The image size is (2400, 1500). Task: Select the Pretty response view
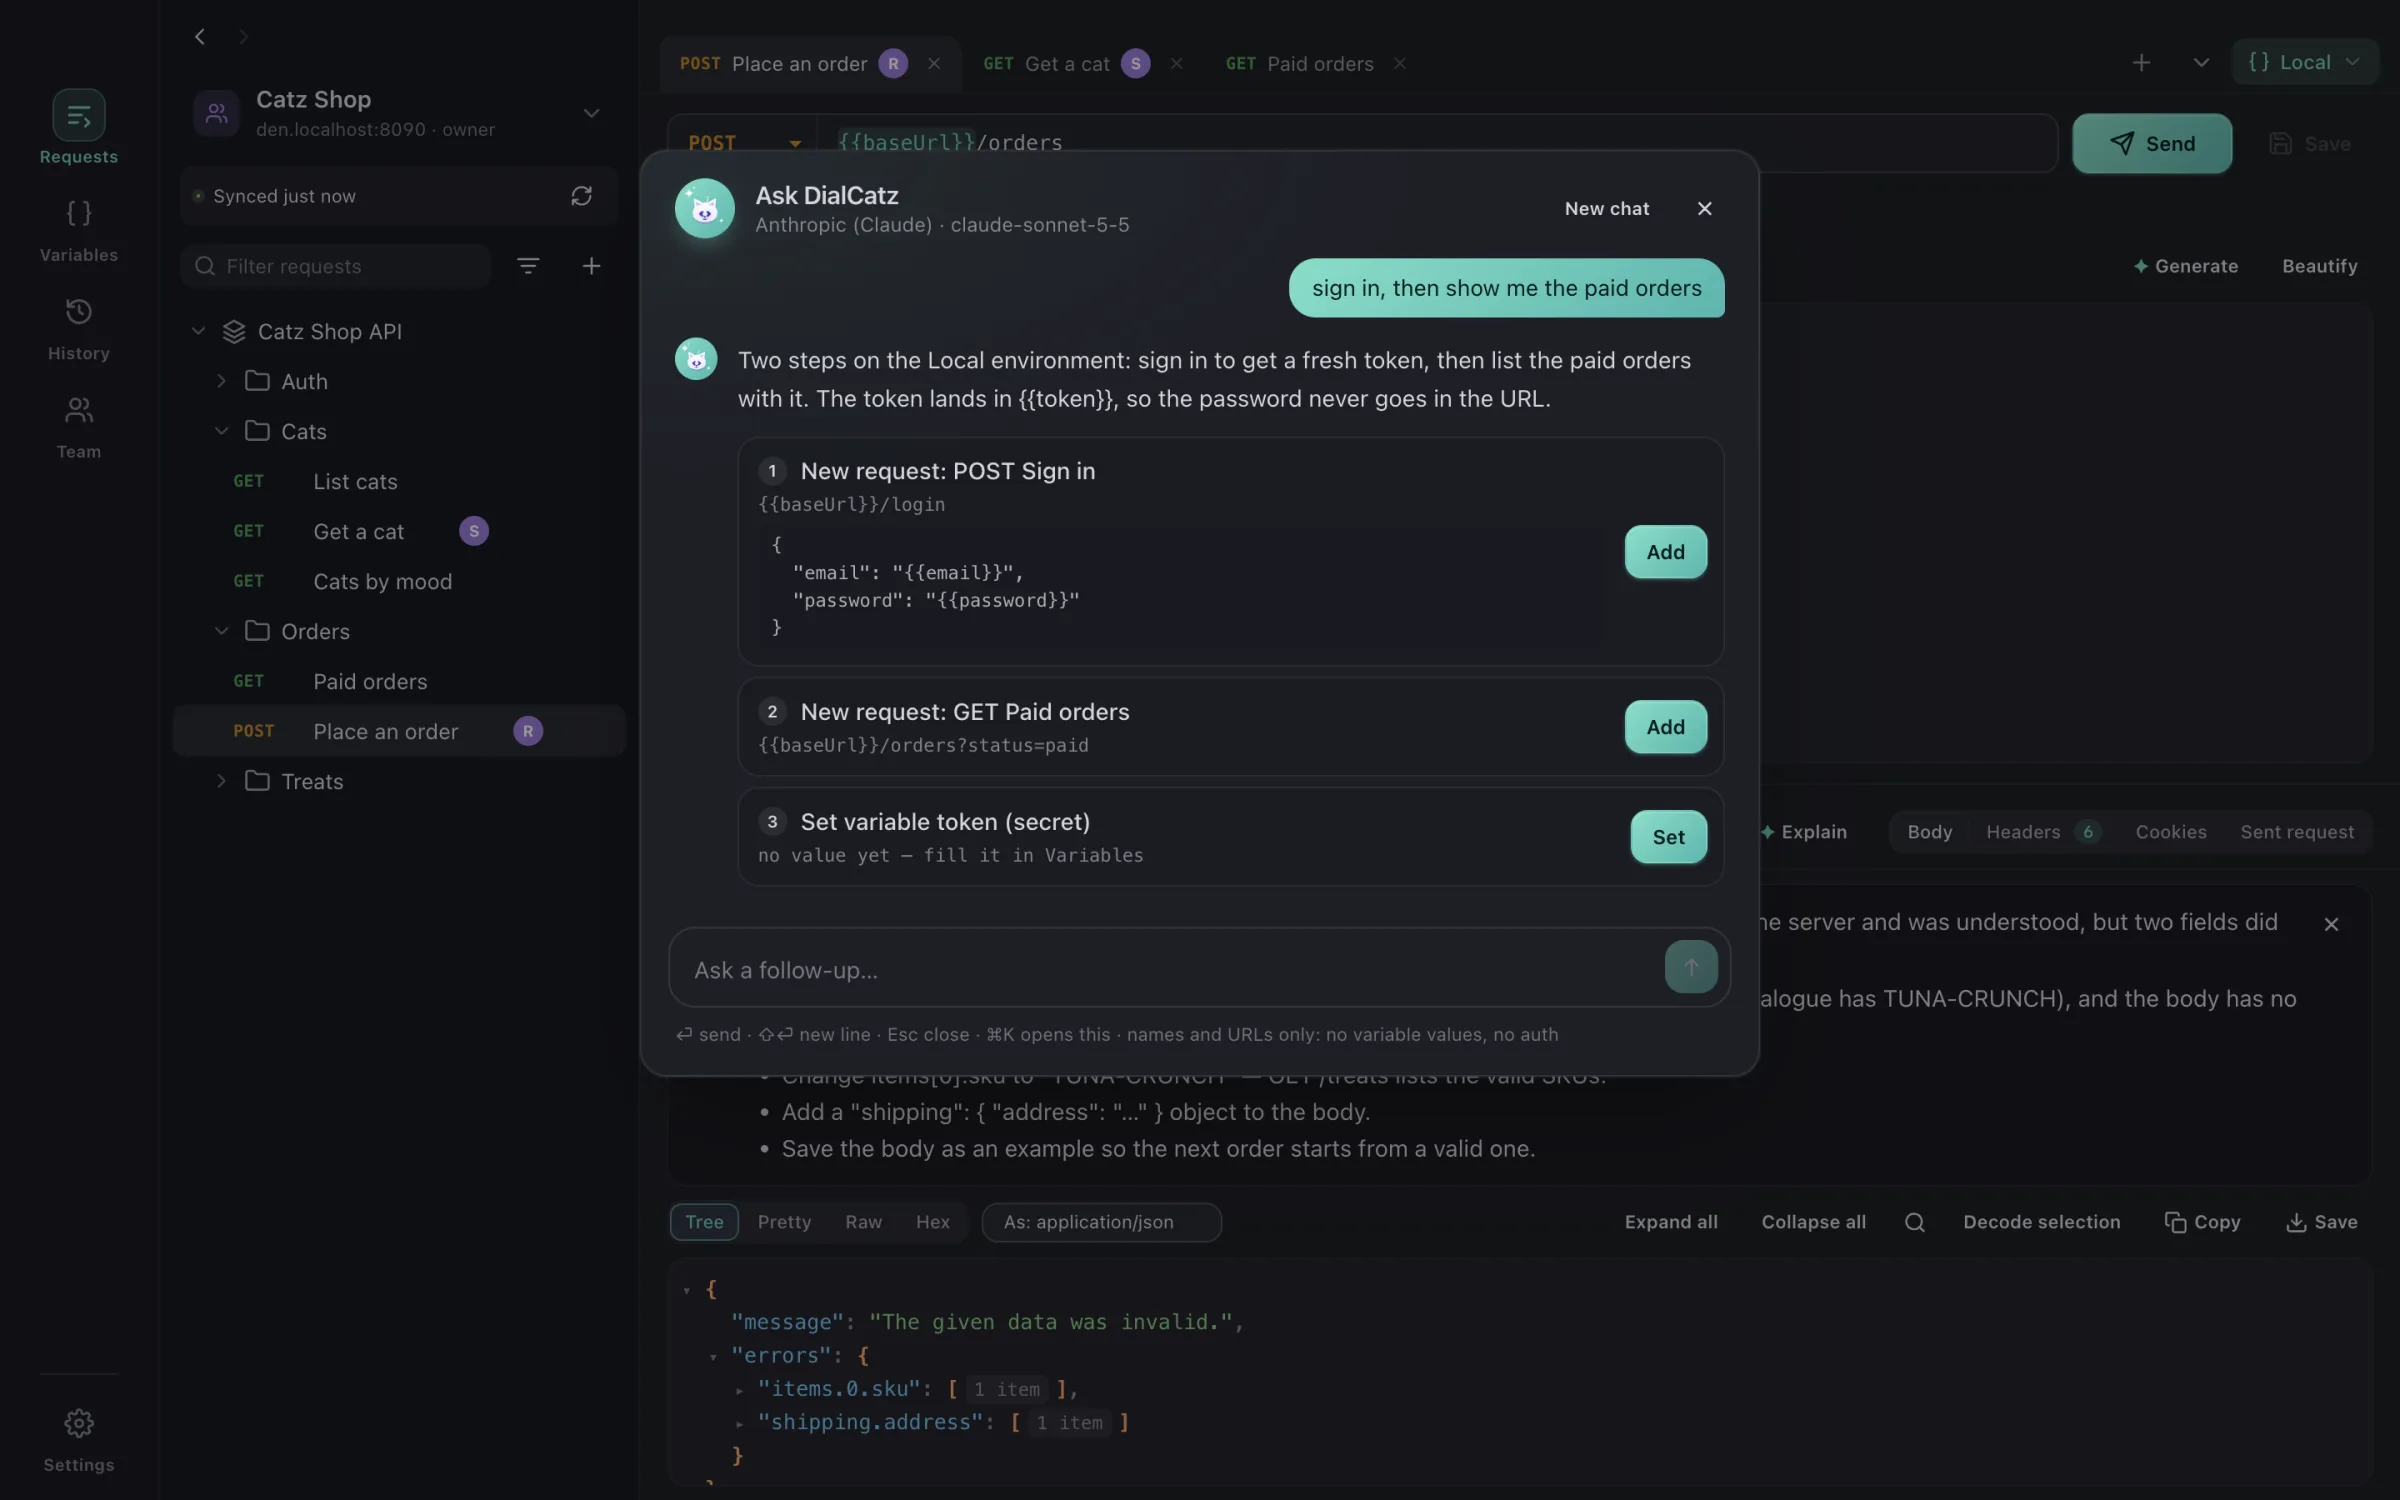pyautogui.click(x=784, y=1222)
